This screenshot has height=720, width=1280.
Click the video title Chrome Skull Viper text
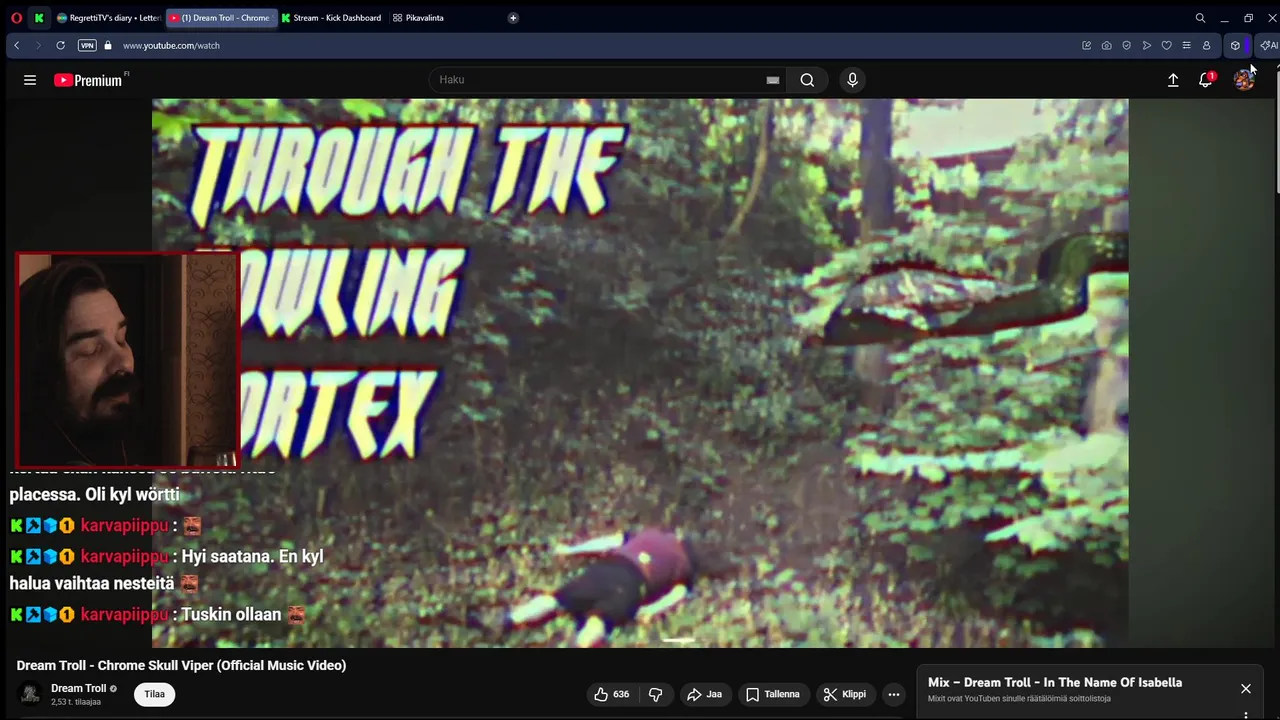(181, 665)
